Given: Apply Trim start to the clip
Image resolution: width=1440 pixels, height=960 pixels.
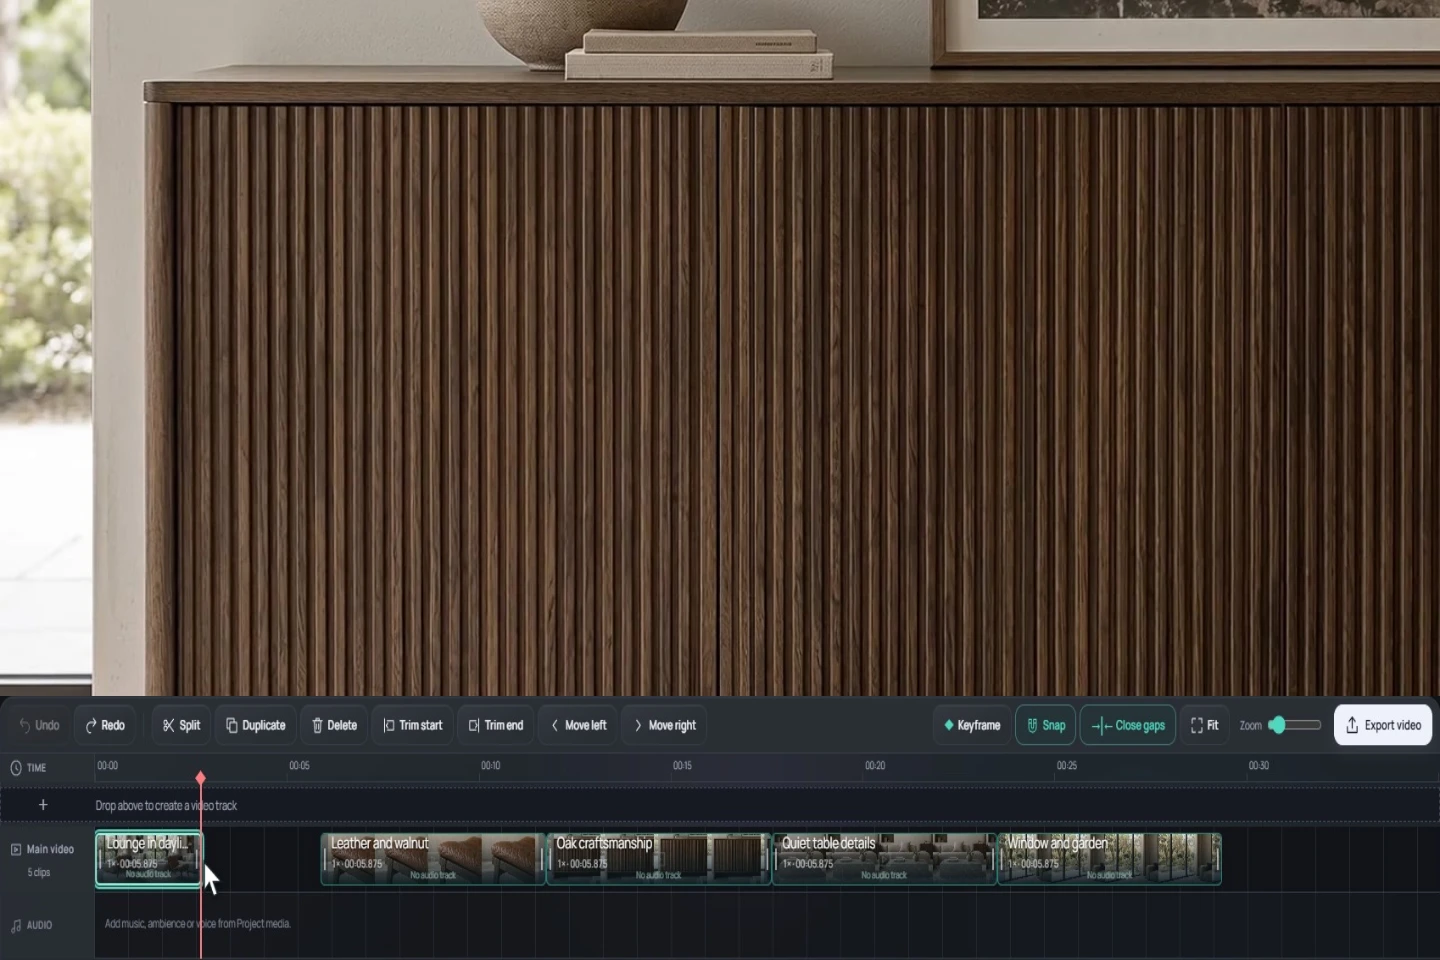Looking at the screenshot, I should pyautogui.click(x=413, y=725).
